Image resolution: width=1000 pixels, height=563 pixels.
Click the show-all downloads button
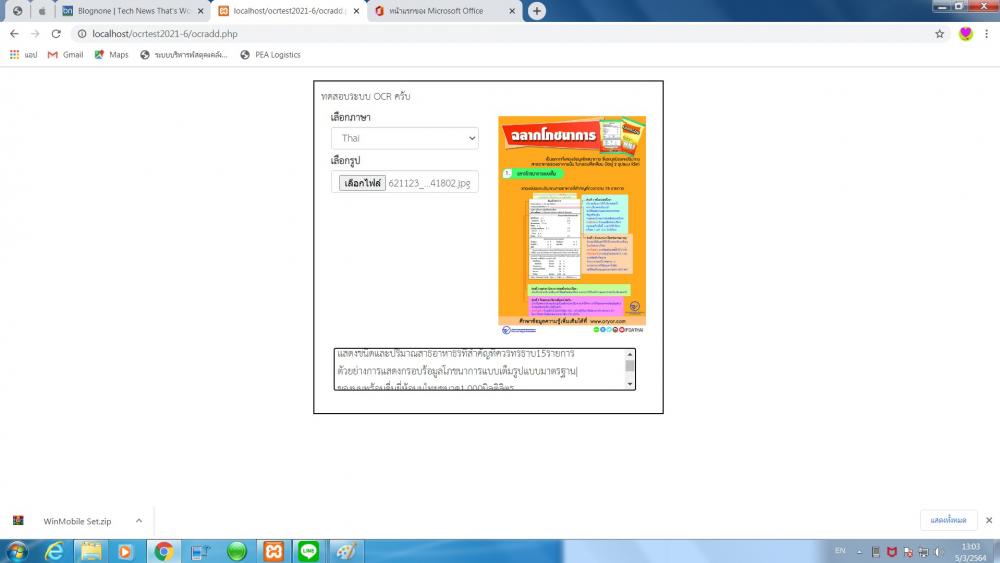click(x=948, y=520)
